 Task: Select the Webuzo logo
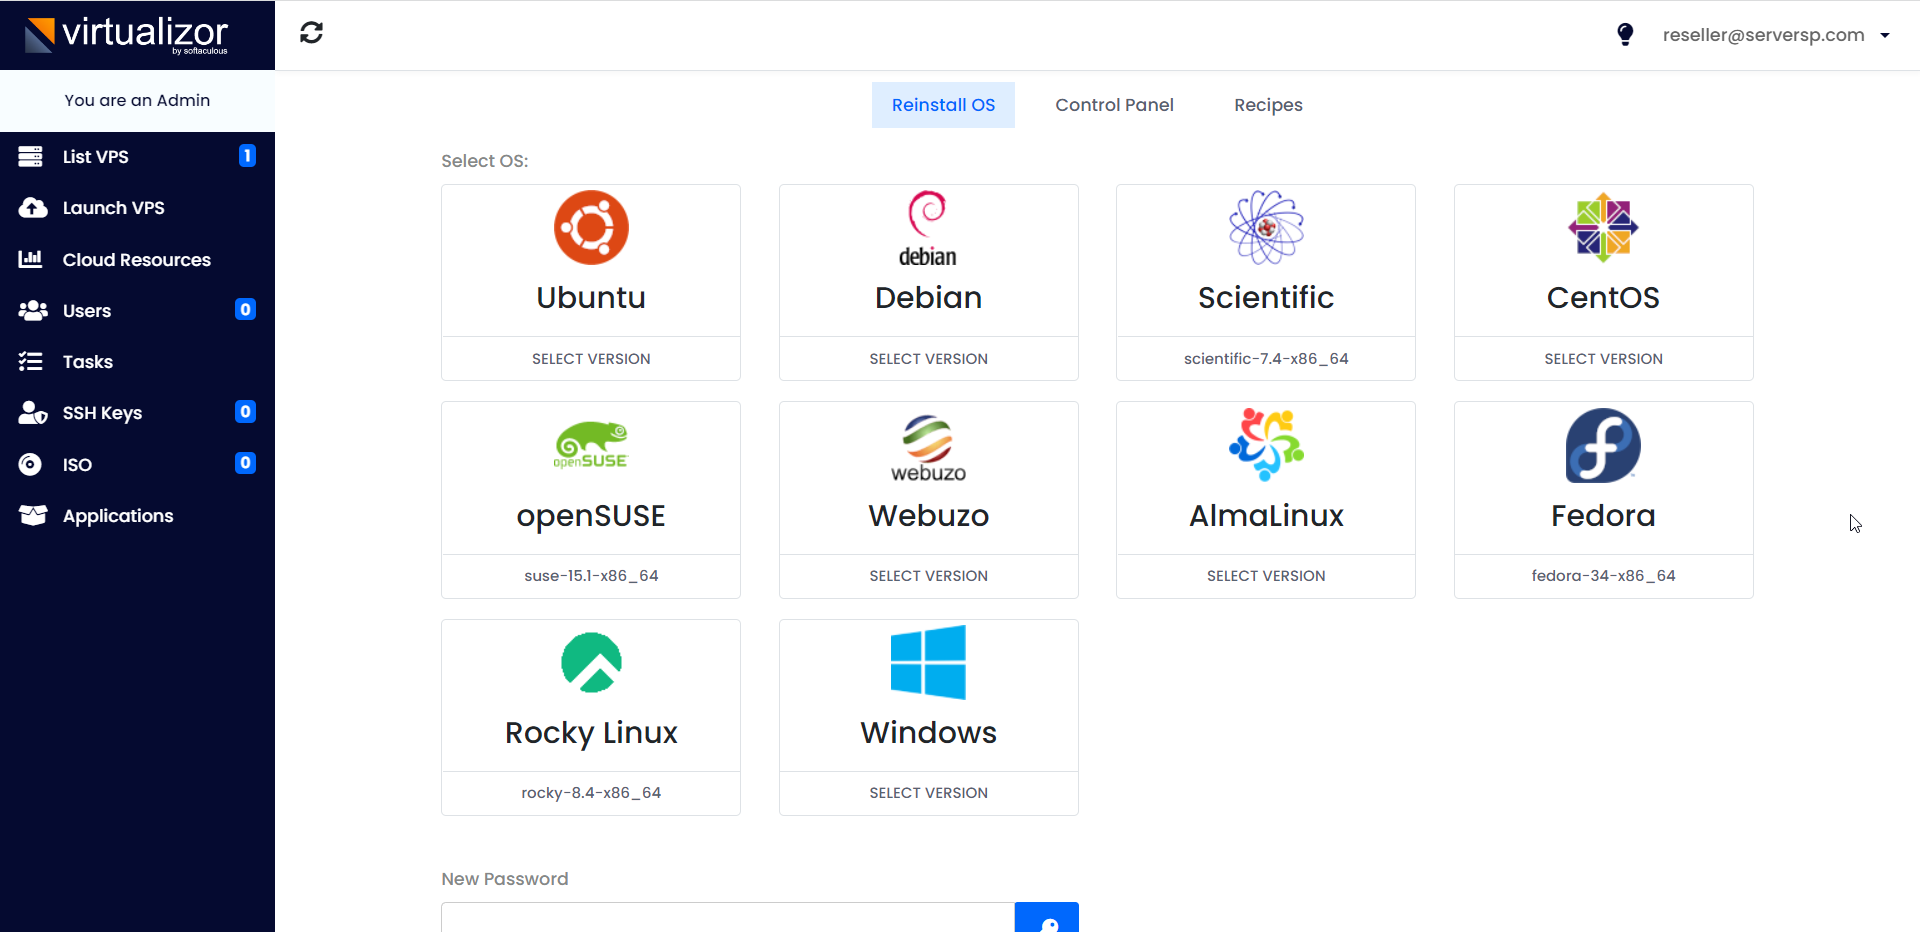click(928, 448)
